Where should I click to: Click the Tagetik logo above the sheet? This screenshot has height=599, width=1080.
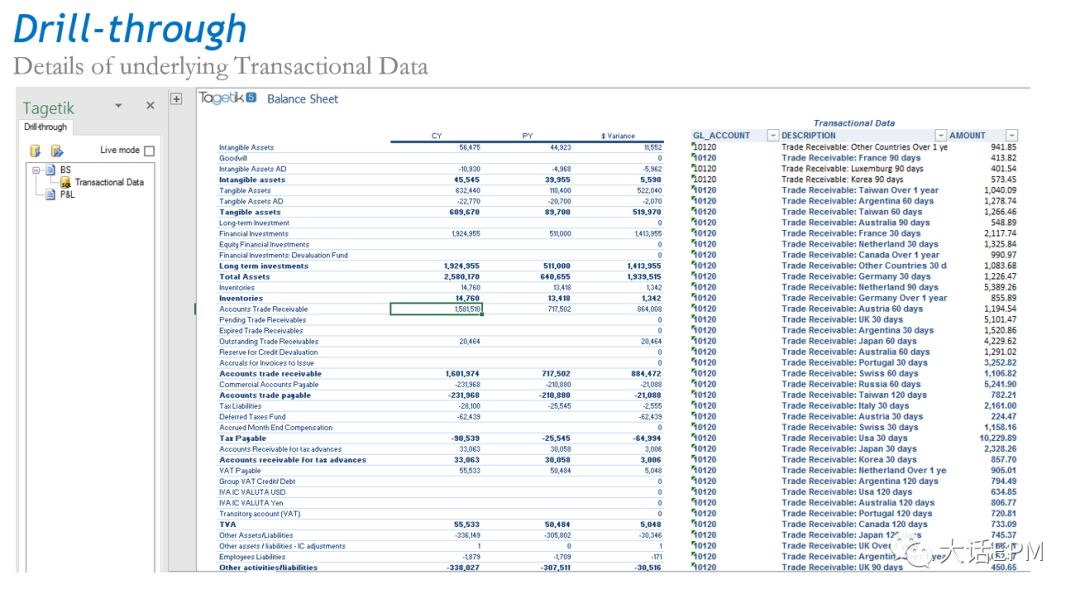pyautogui.click(x=228, y=98)
